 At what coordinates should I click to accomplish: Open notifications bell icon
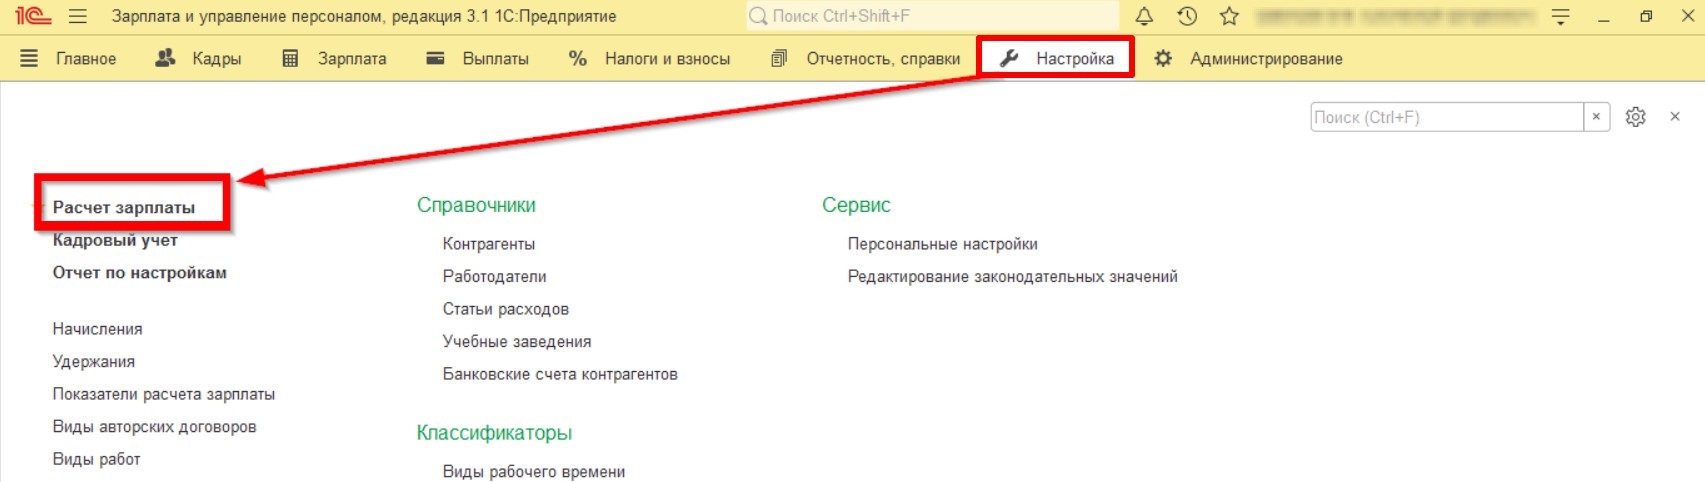click(1144, 16)
